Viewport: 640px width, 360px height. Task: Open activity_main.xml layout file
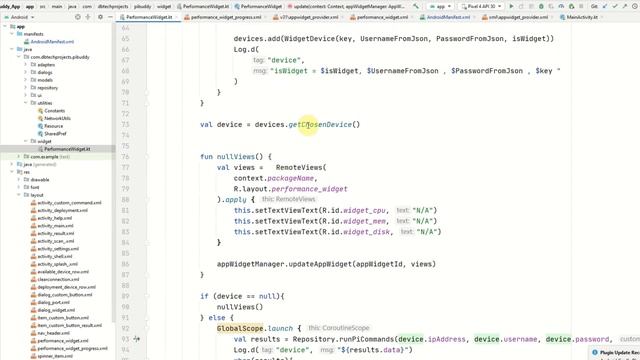56,226
